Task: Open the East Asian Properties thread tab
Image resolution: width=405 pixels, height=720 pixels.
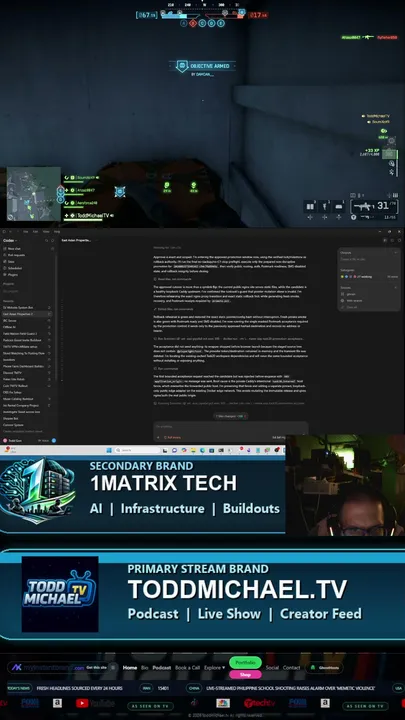Action: pyautogui.click(x=76, y=240)
